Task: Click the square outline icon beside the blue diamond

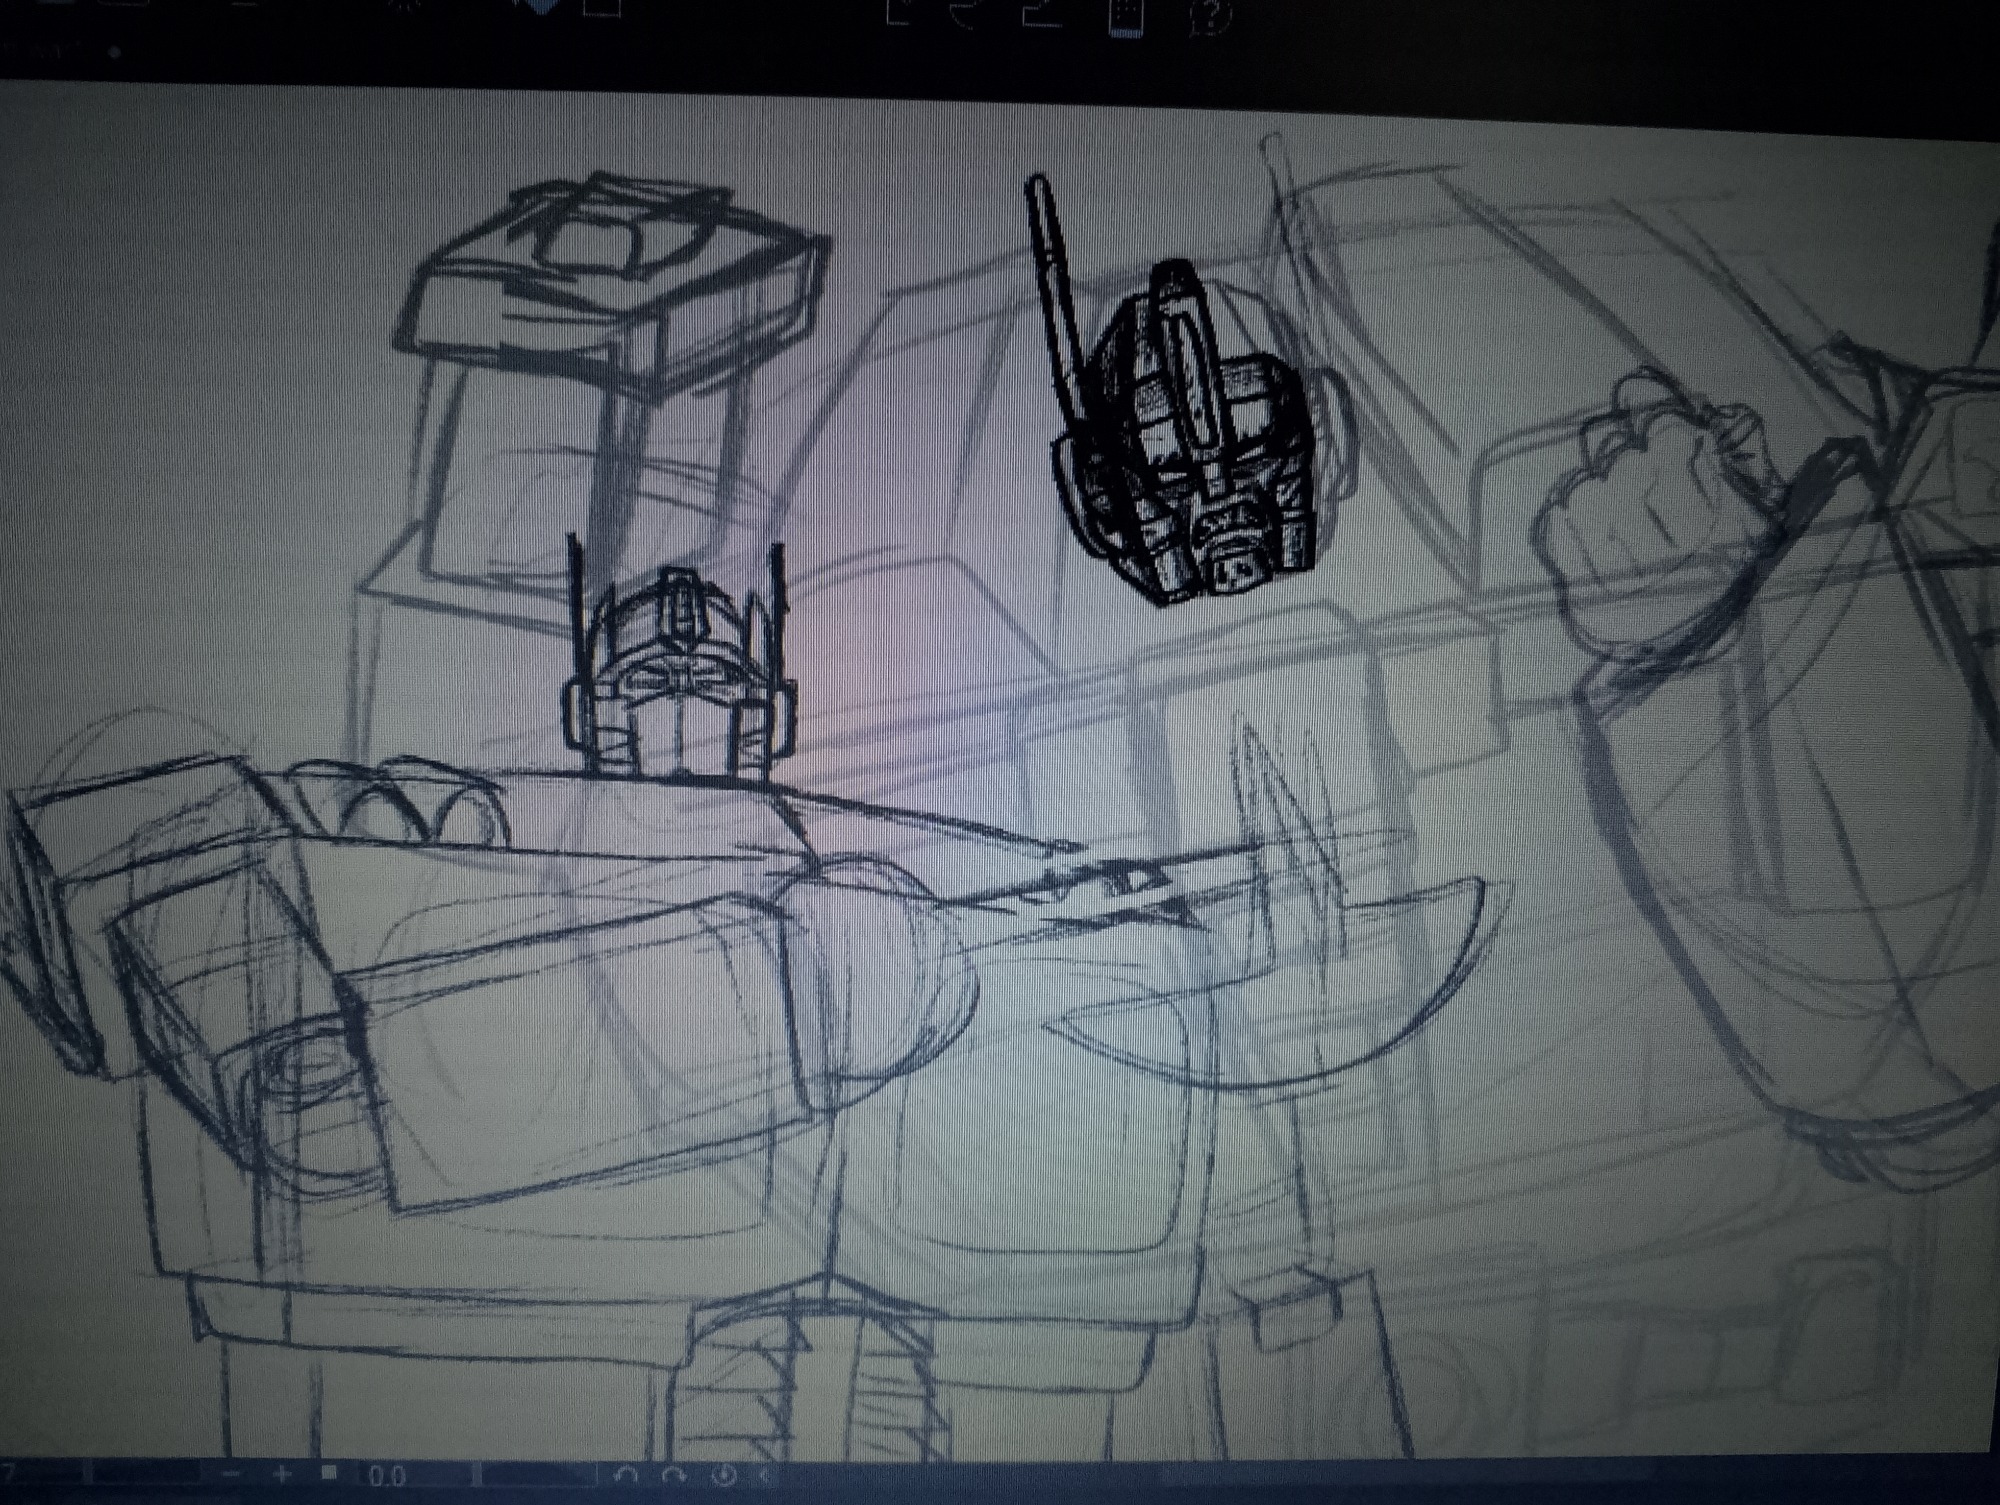Action: (602, 8)
